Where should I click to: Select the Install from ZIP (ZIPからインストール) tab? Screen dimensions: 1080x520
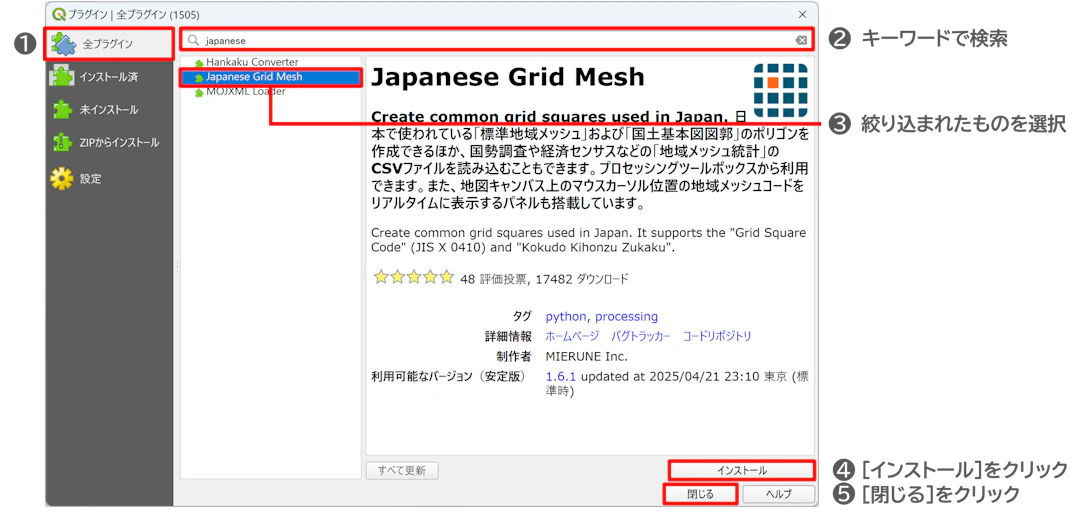(x=110, y=143)
